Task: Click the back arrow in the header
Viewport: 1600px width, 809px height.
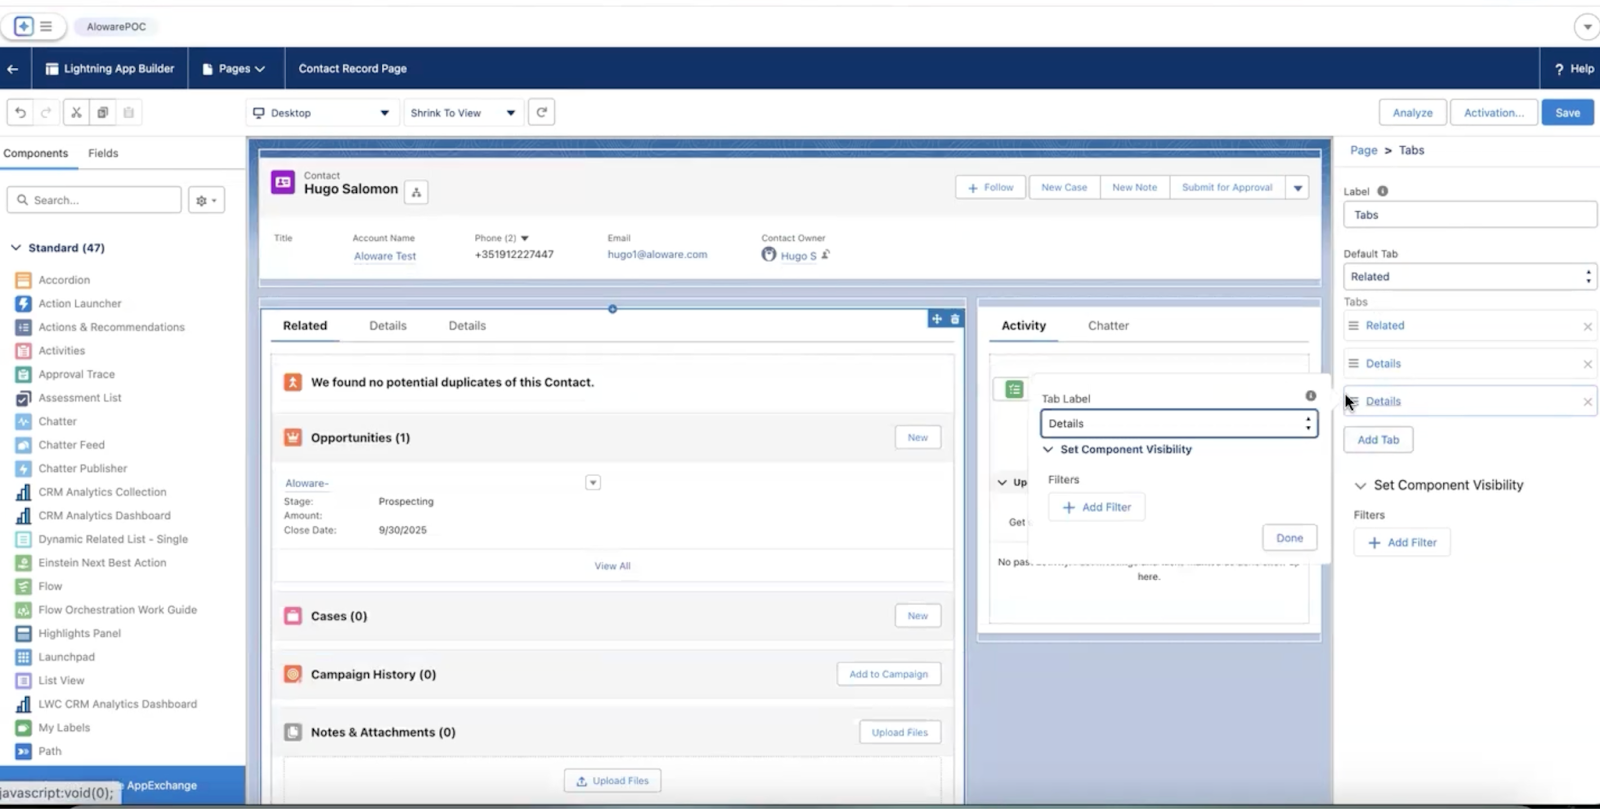Action: tap(13, 69)
